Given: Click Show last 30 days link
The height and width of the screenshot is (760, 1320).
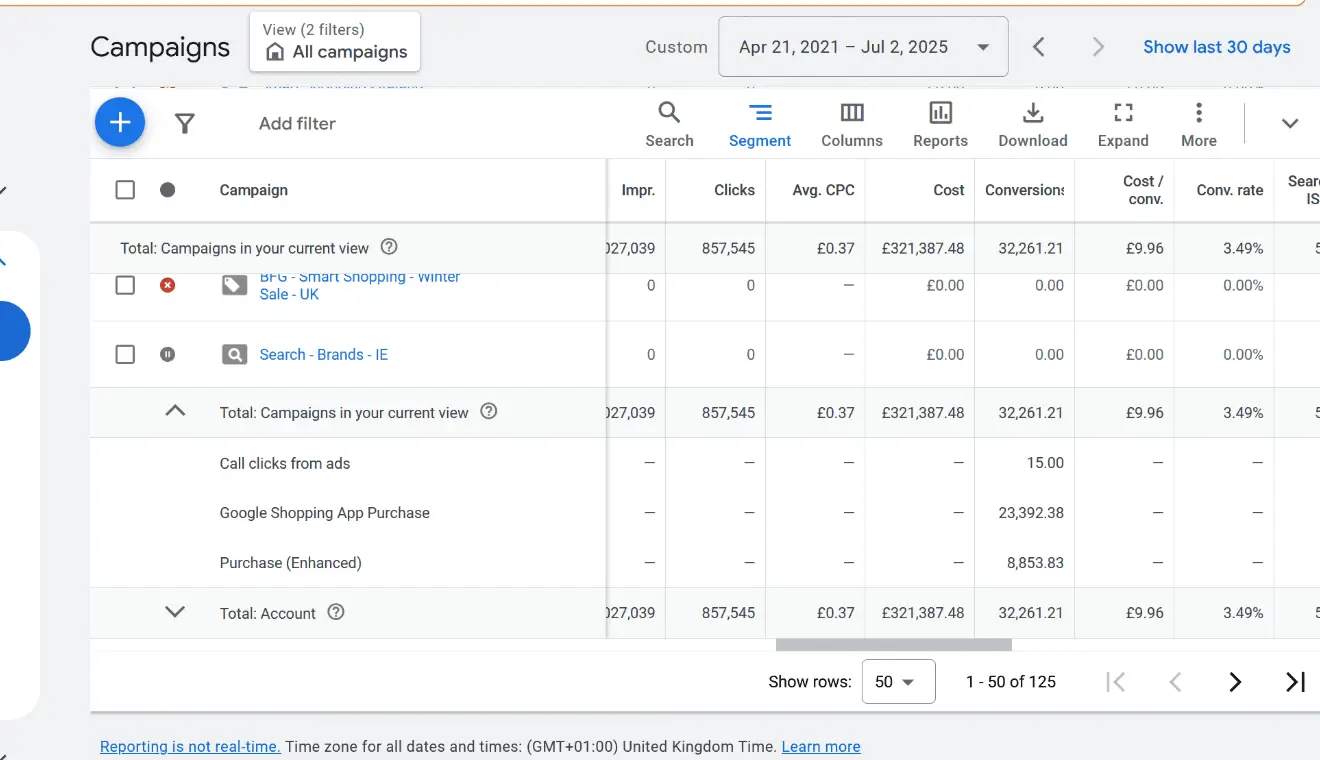Looking at the screenshot, I should (1216, 46).
